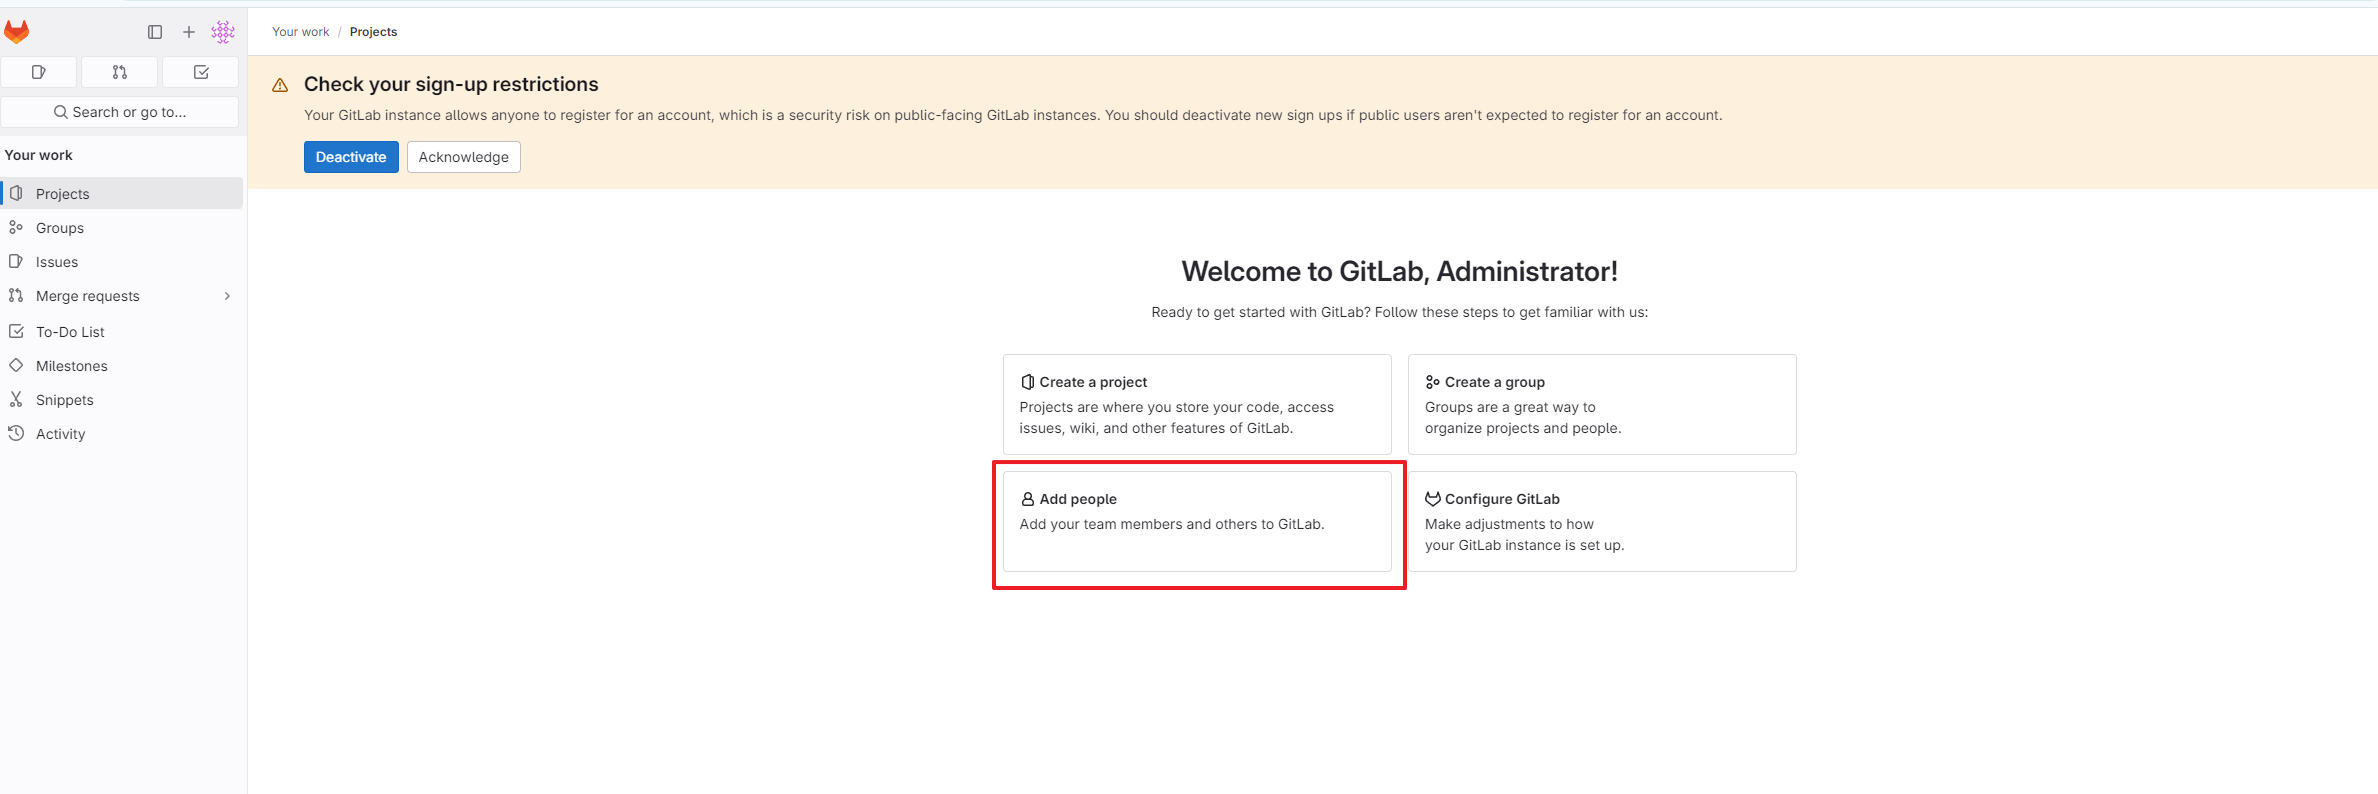Click the Configure GitLab admin icon
The image size is (2378, 794).
[x=1433, y=499]
